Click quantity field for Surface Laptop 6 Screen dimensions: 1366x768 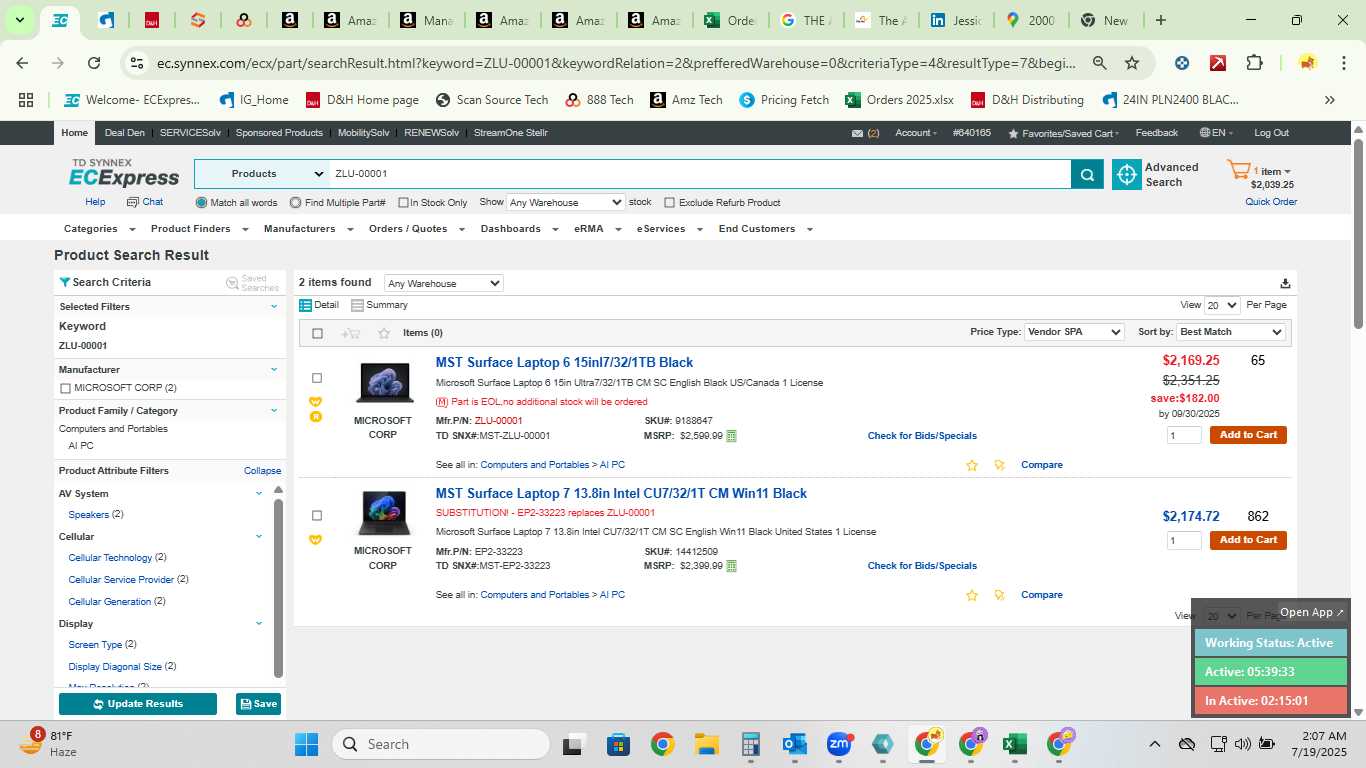pos(1185,435)
